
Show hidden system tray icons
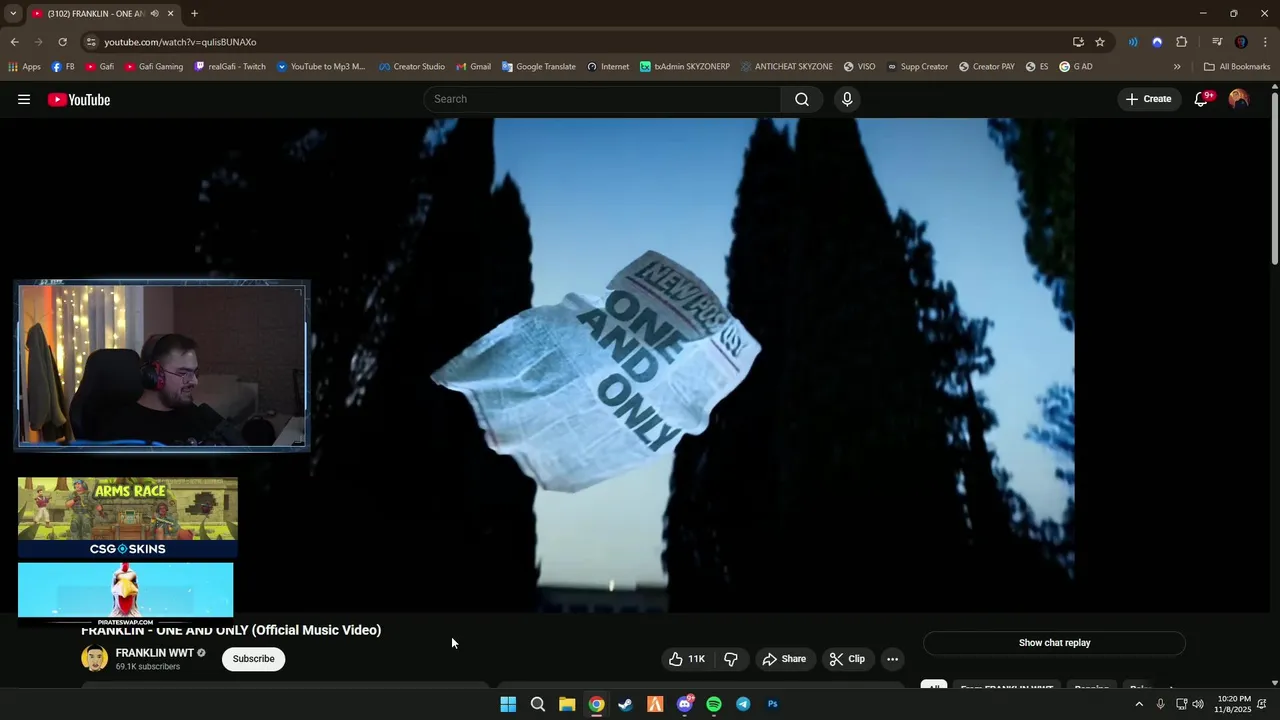coord(1138,704)
